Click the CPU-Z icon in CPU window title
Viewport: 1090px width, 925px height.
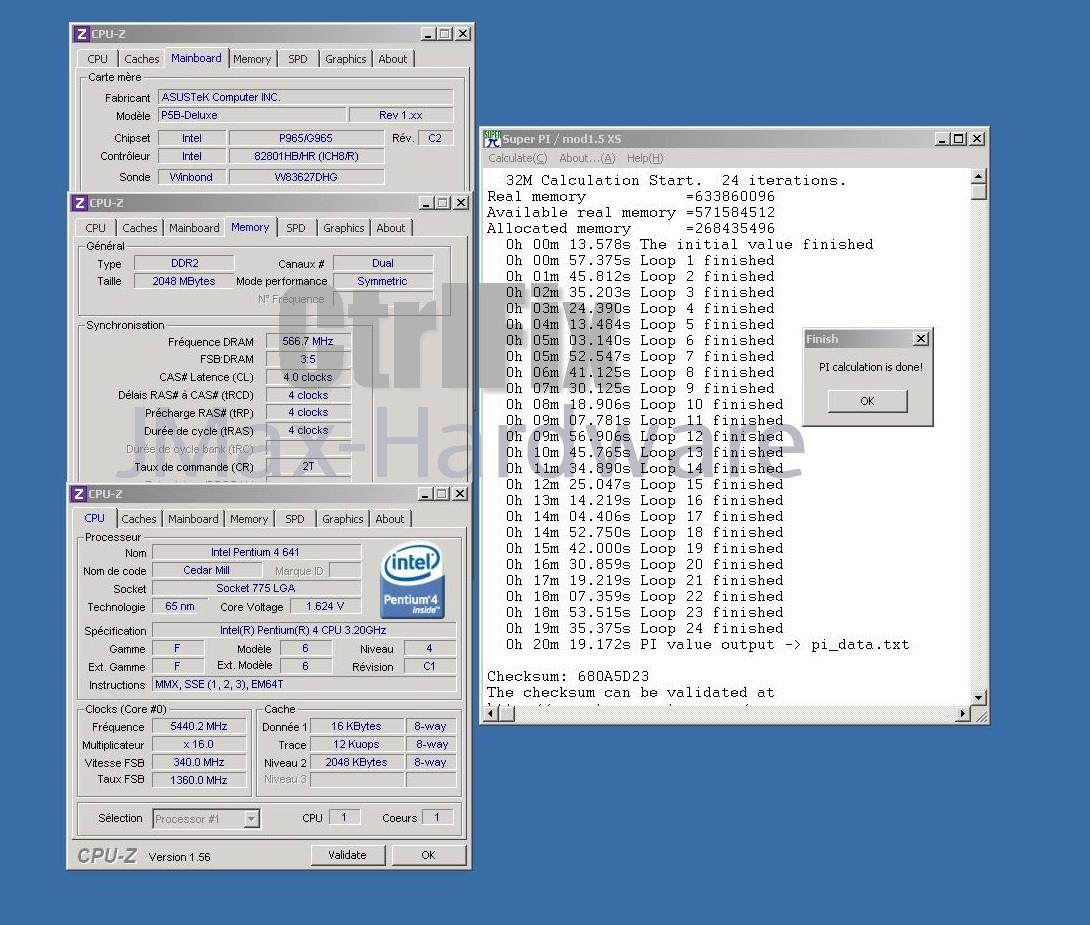(79, 493)
